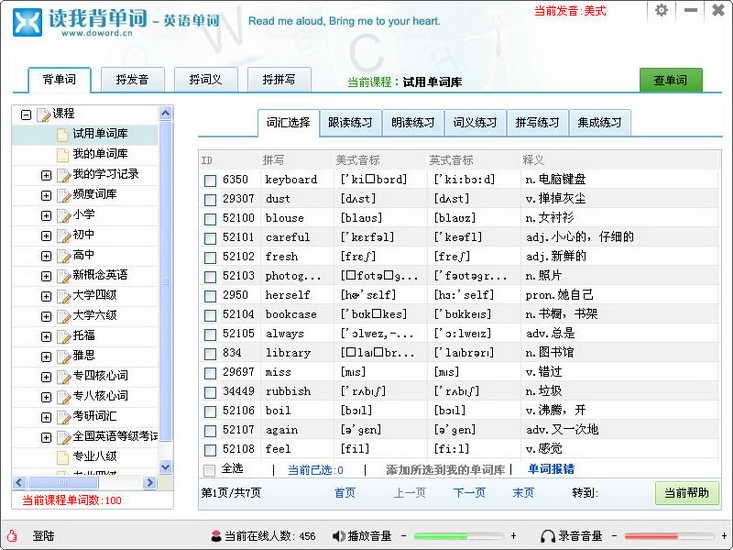Switch to the 背词义 main tab

pos(206,79)
